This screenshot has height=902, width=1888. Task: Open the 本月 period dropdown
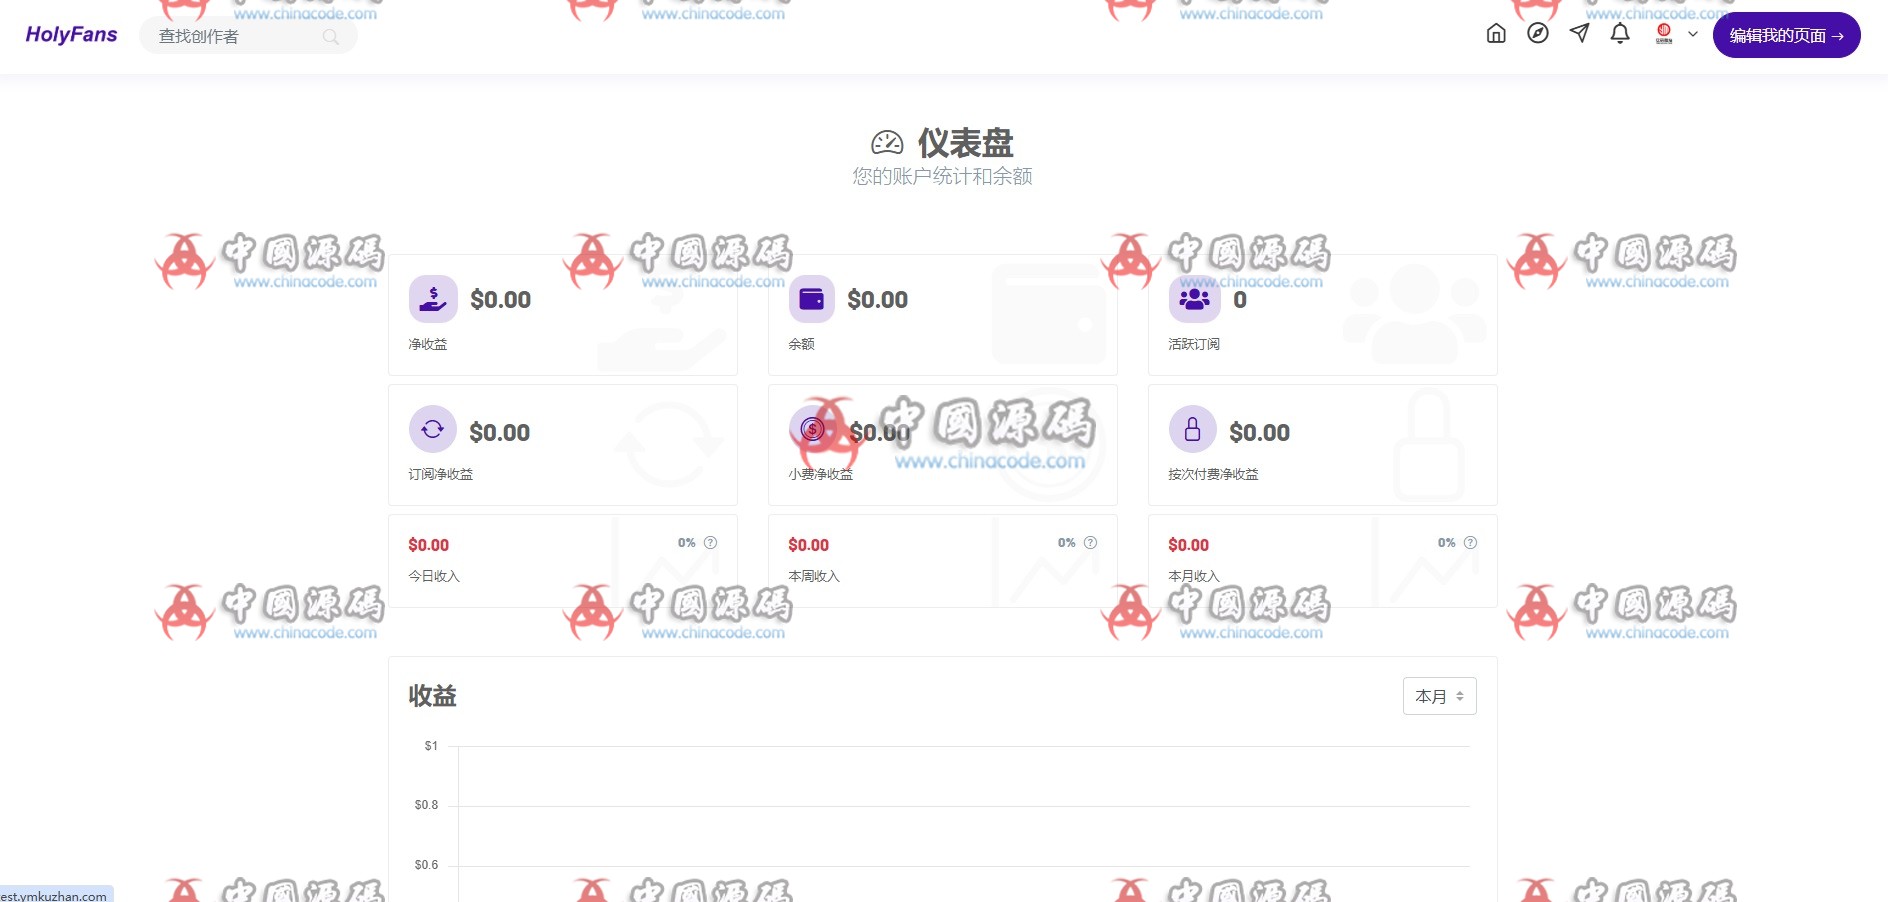click(x=1440, y=696)
